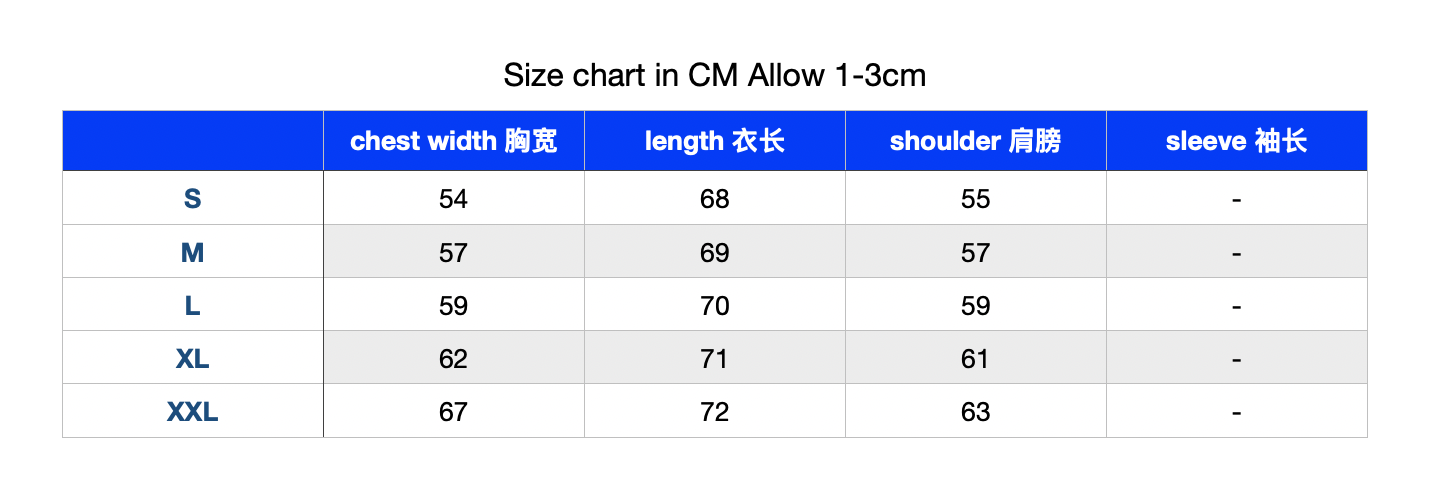Click the XXL size row label
The height and width of the screenshot is (494, 1436).
pyautogui.click(x=193, y=411)
